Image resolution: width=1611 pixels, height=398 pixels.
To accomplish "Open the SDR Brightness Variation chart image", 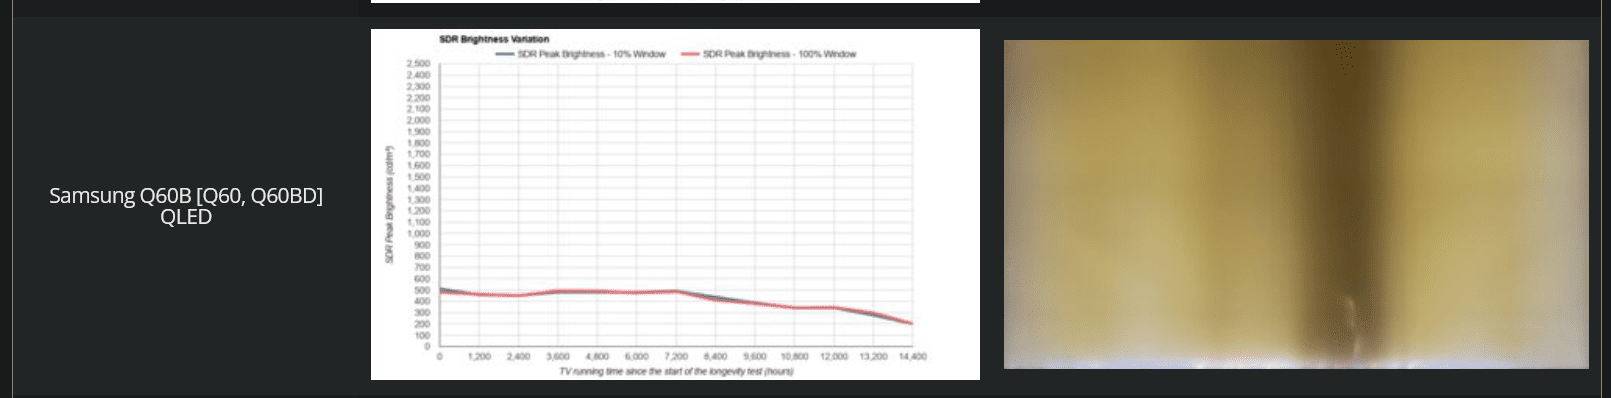I will pyautogui.click(x=675, y=204).
